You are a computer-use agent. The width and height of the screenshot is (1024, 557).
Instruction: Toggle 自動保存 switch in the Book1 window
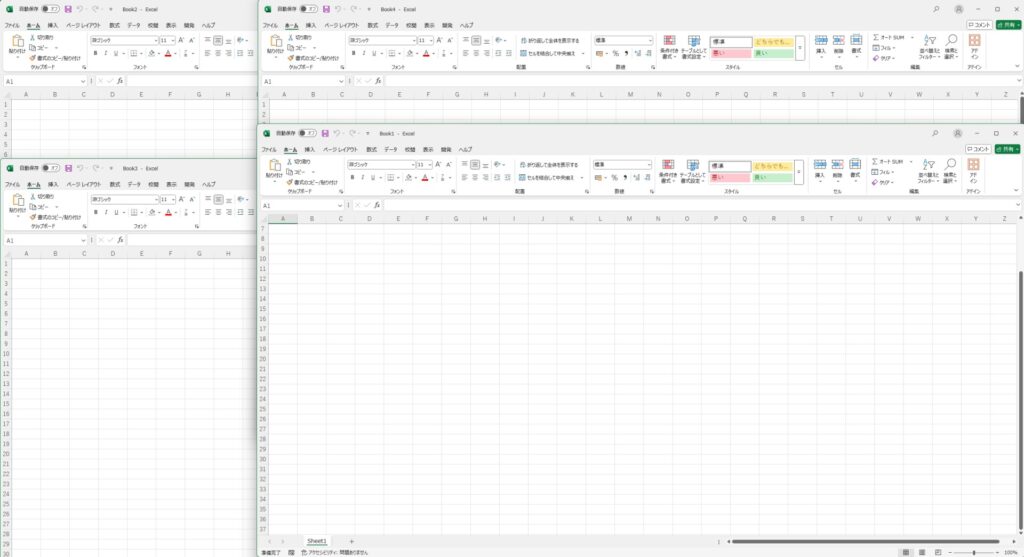[310, 133]
